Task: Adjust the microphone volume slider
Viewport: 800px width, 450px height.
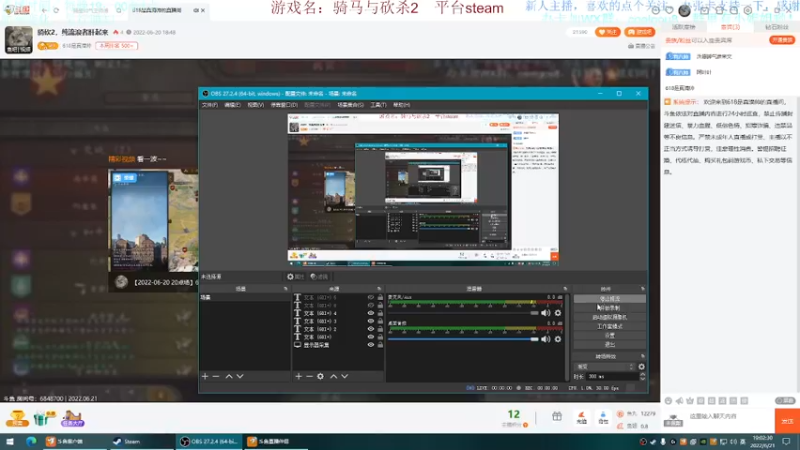Action: pos(463,313)
